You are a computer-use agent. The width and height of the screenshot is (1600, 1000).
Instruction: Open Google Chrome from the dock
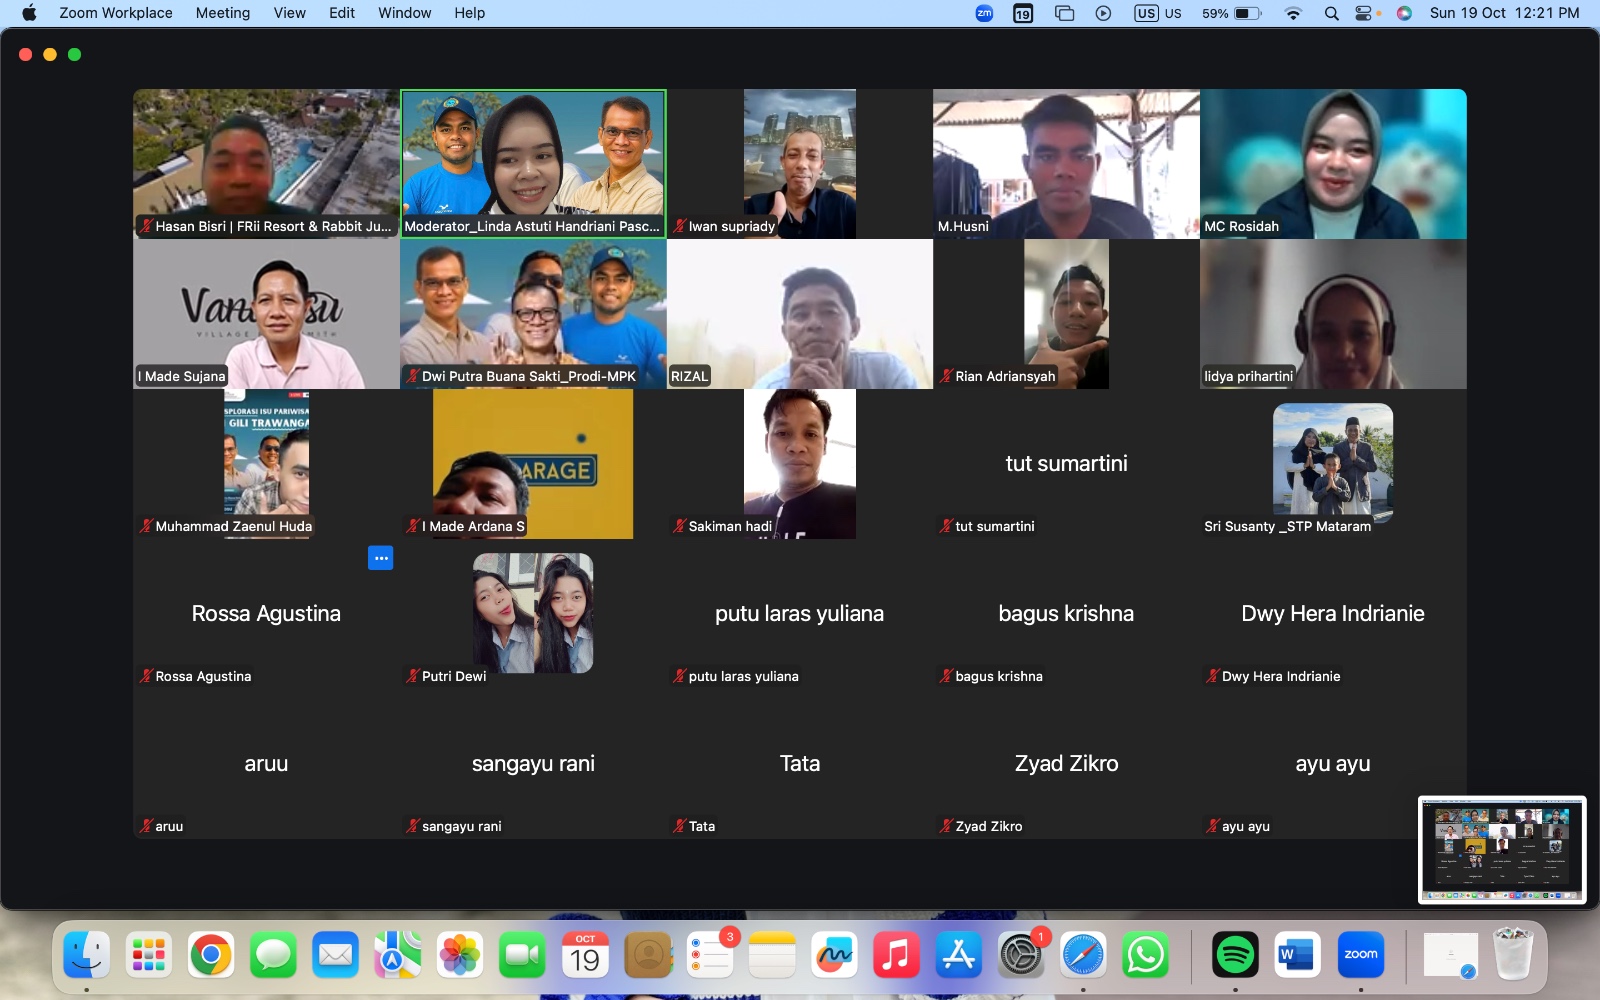click(x=211, y=956)
